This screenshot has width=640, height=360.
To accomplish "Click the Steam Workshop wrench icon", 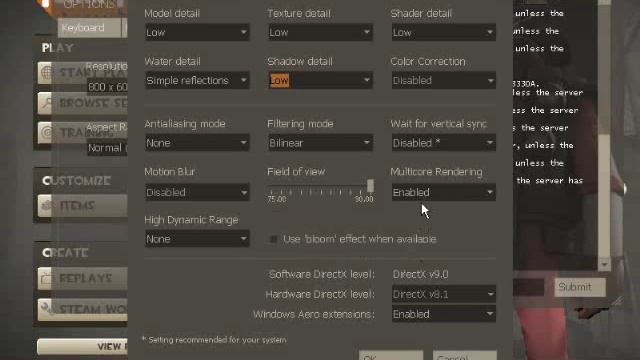I will tap(45, 309).
